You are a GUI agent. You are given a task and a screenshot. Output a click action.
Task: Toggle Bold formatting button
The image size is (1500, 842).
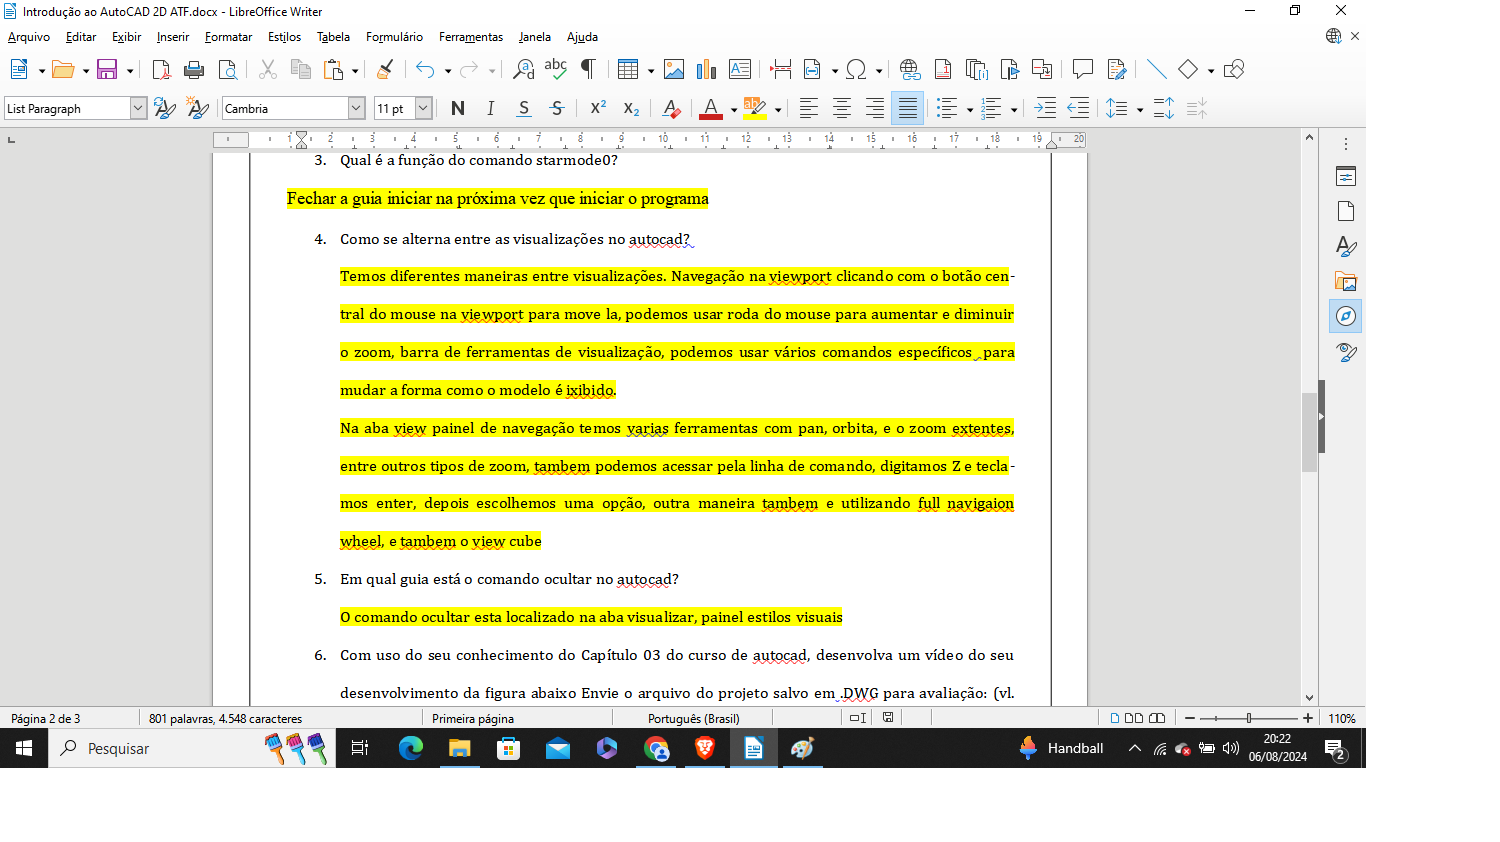tap(458, 108)
